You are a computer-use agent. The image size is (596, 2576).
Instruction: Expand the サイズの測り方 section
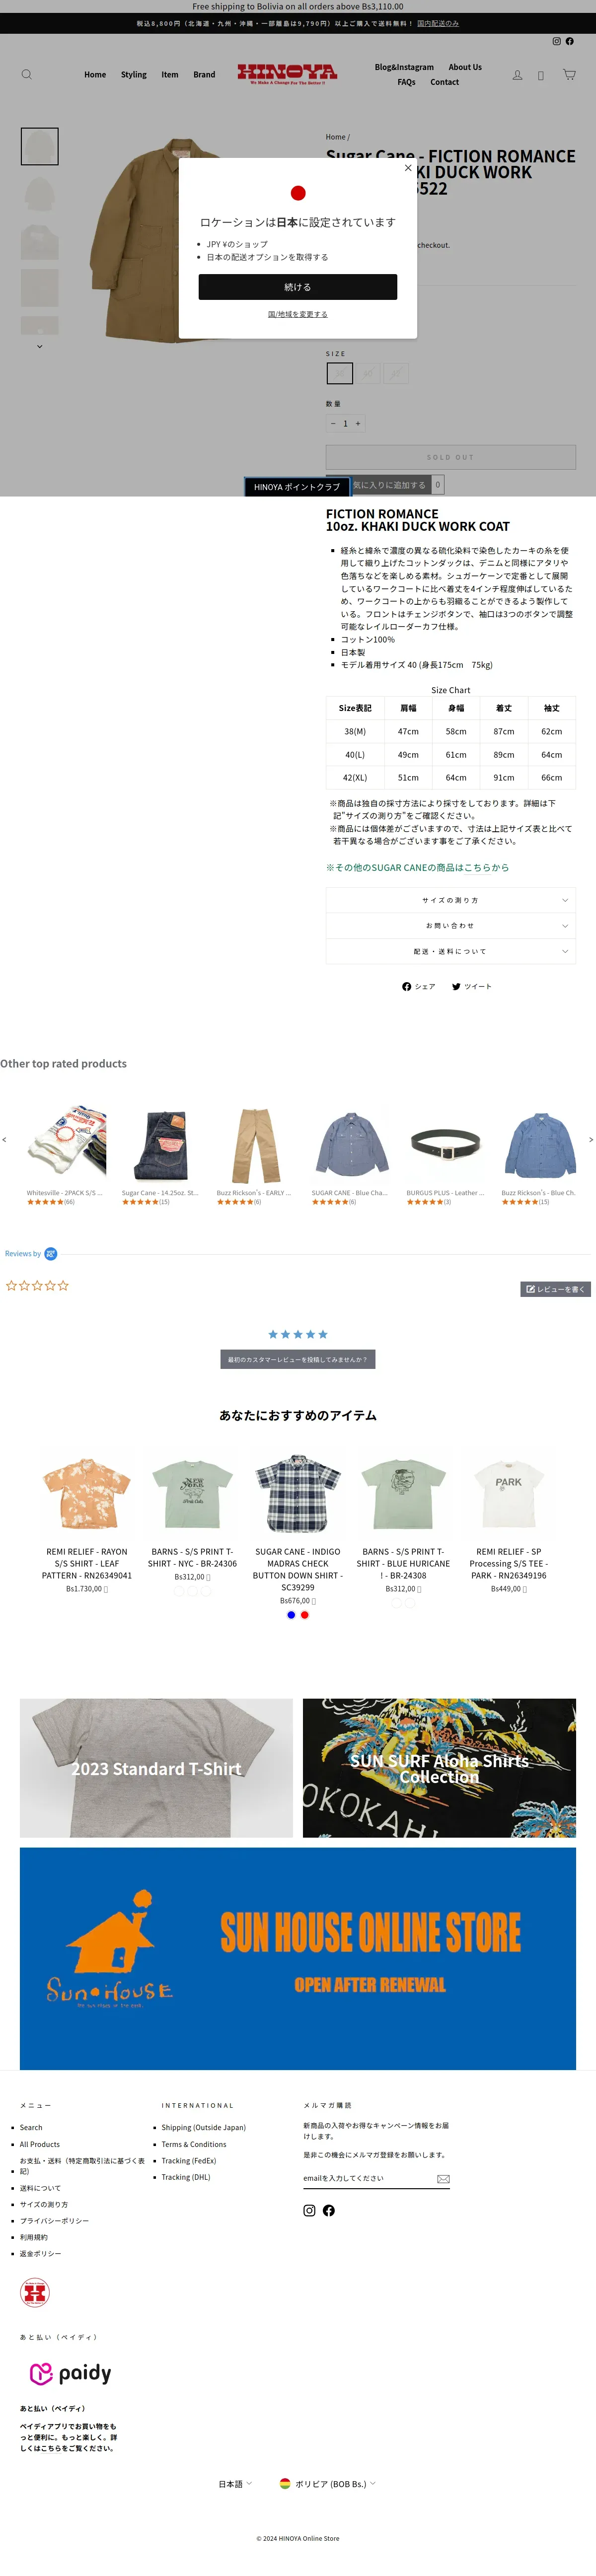click(451, 900)
